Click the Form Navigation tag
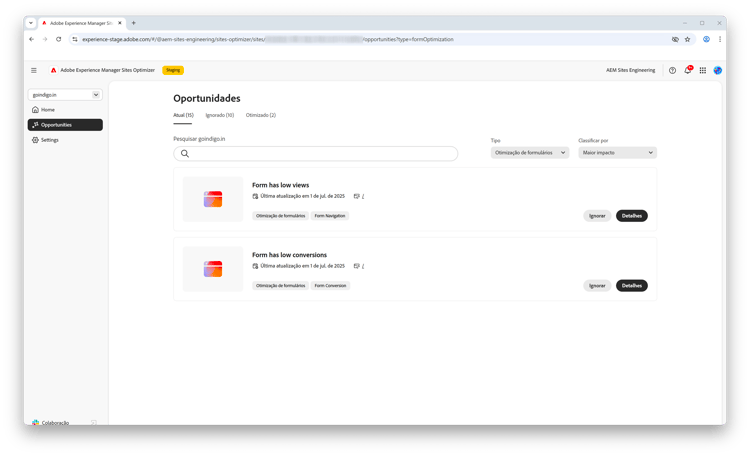Image resolution: width=750 pixels, height=456 pixels. [330, 216]
